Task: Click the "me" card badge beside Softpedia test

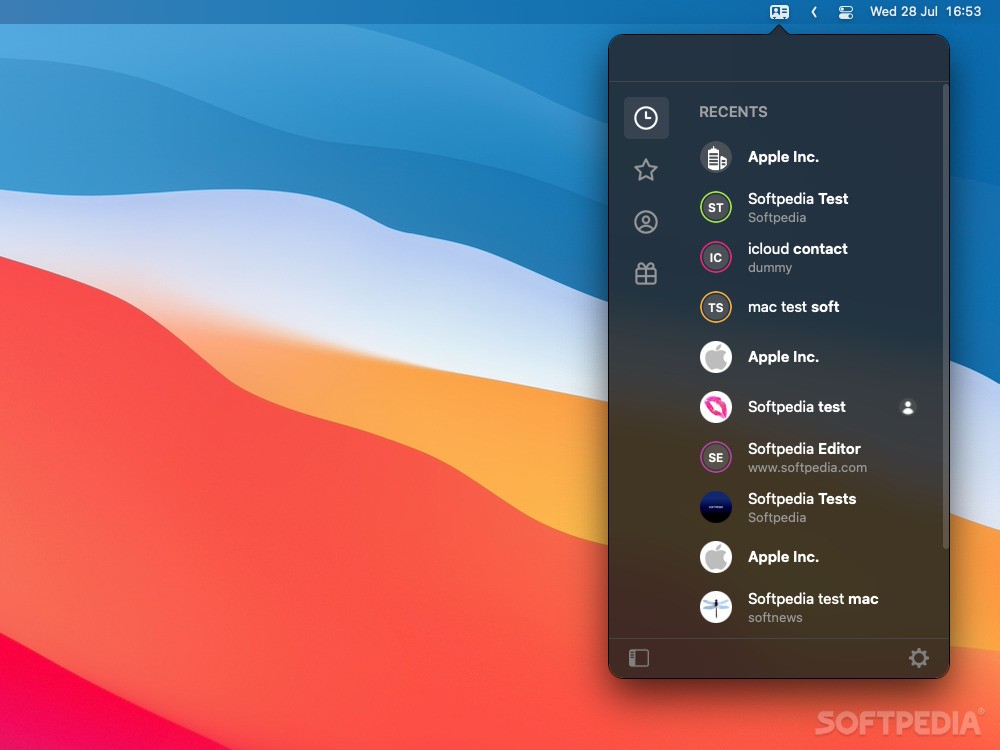Action: pyautogui.click(x=908, y=407)
